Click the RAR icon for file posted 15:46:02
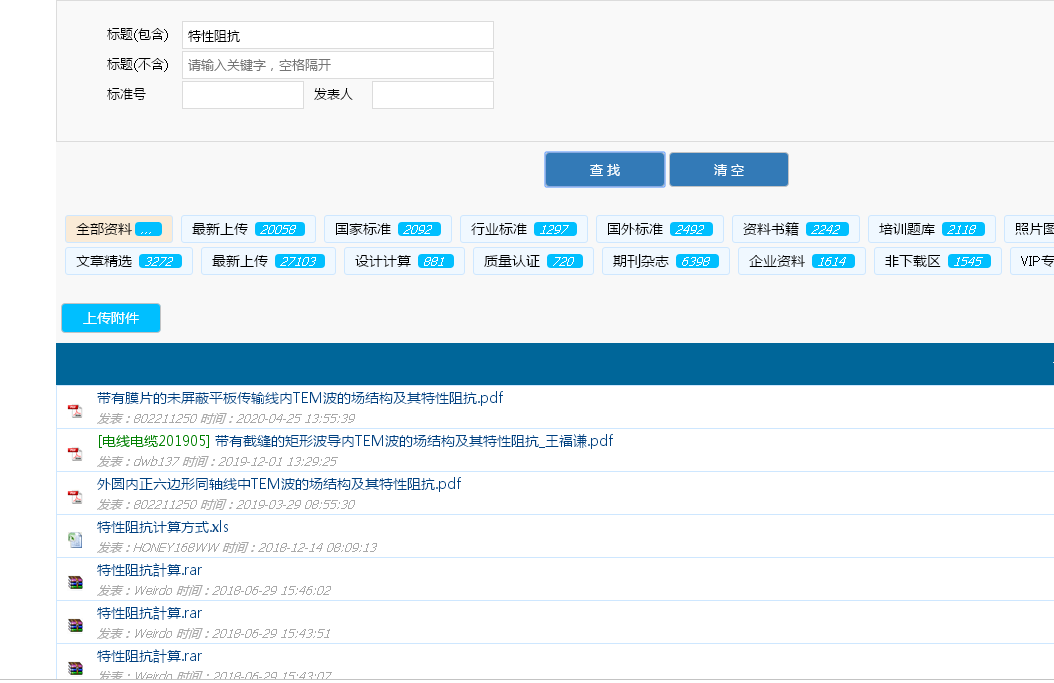 pos(75,582)
